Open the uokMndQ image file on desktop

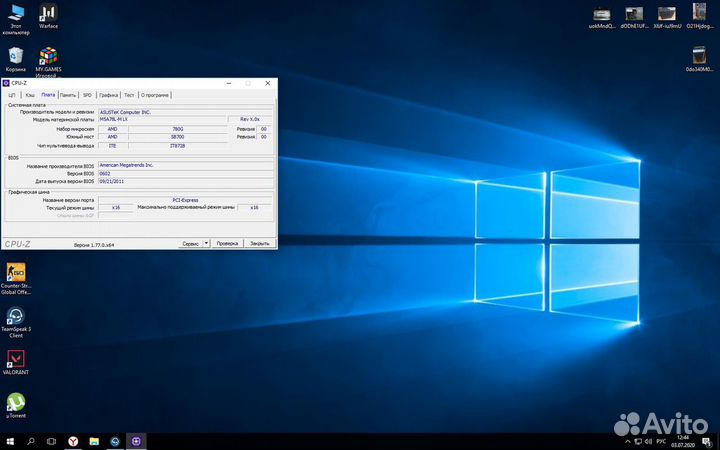point(602,17)
